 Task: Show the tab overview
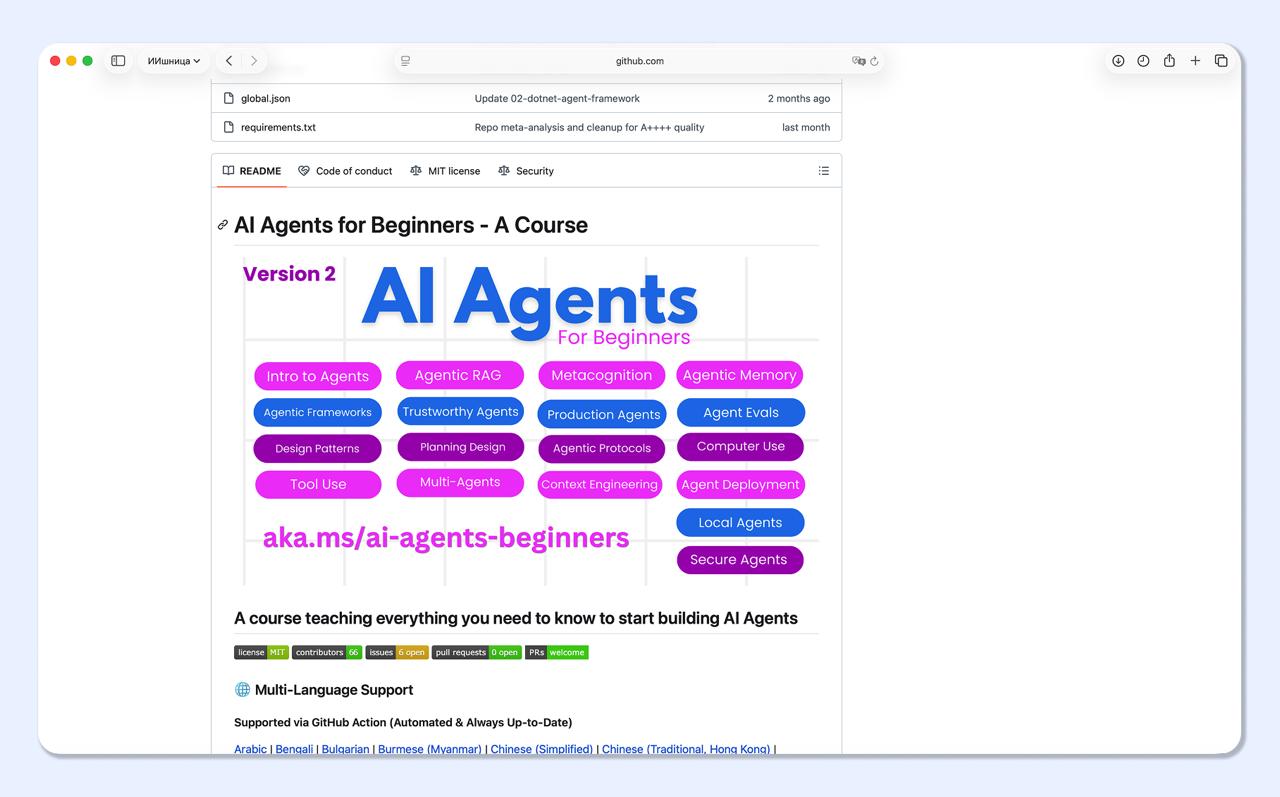1221,61
